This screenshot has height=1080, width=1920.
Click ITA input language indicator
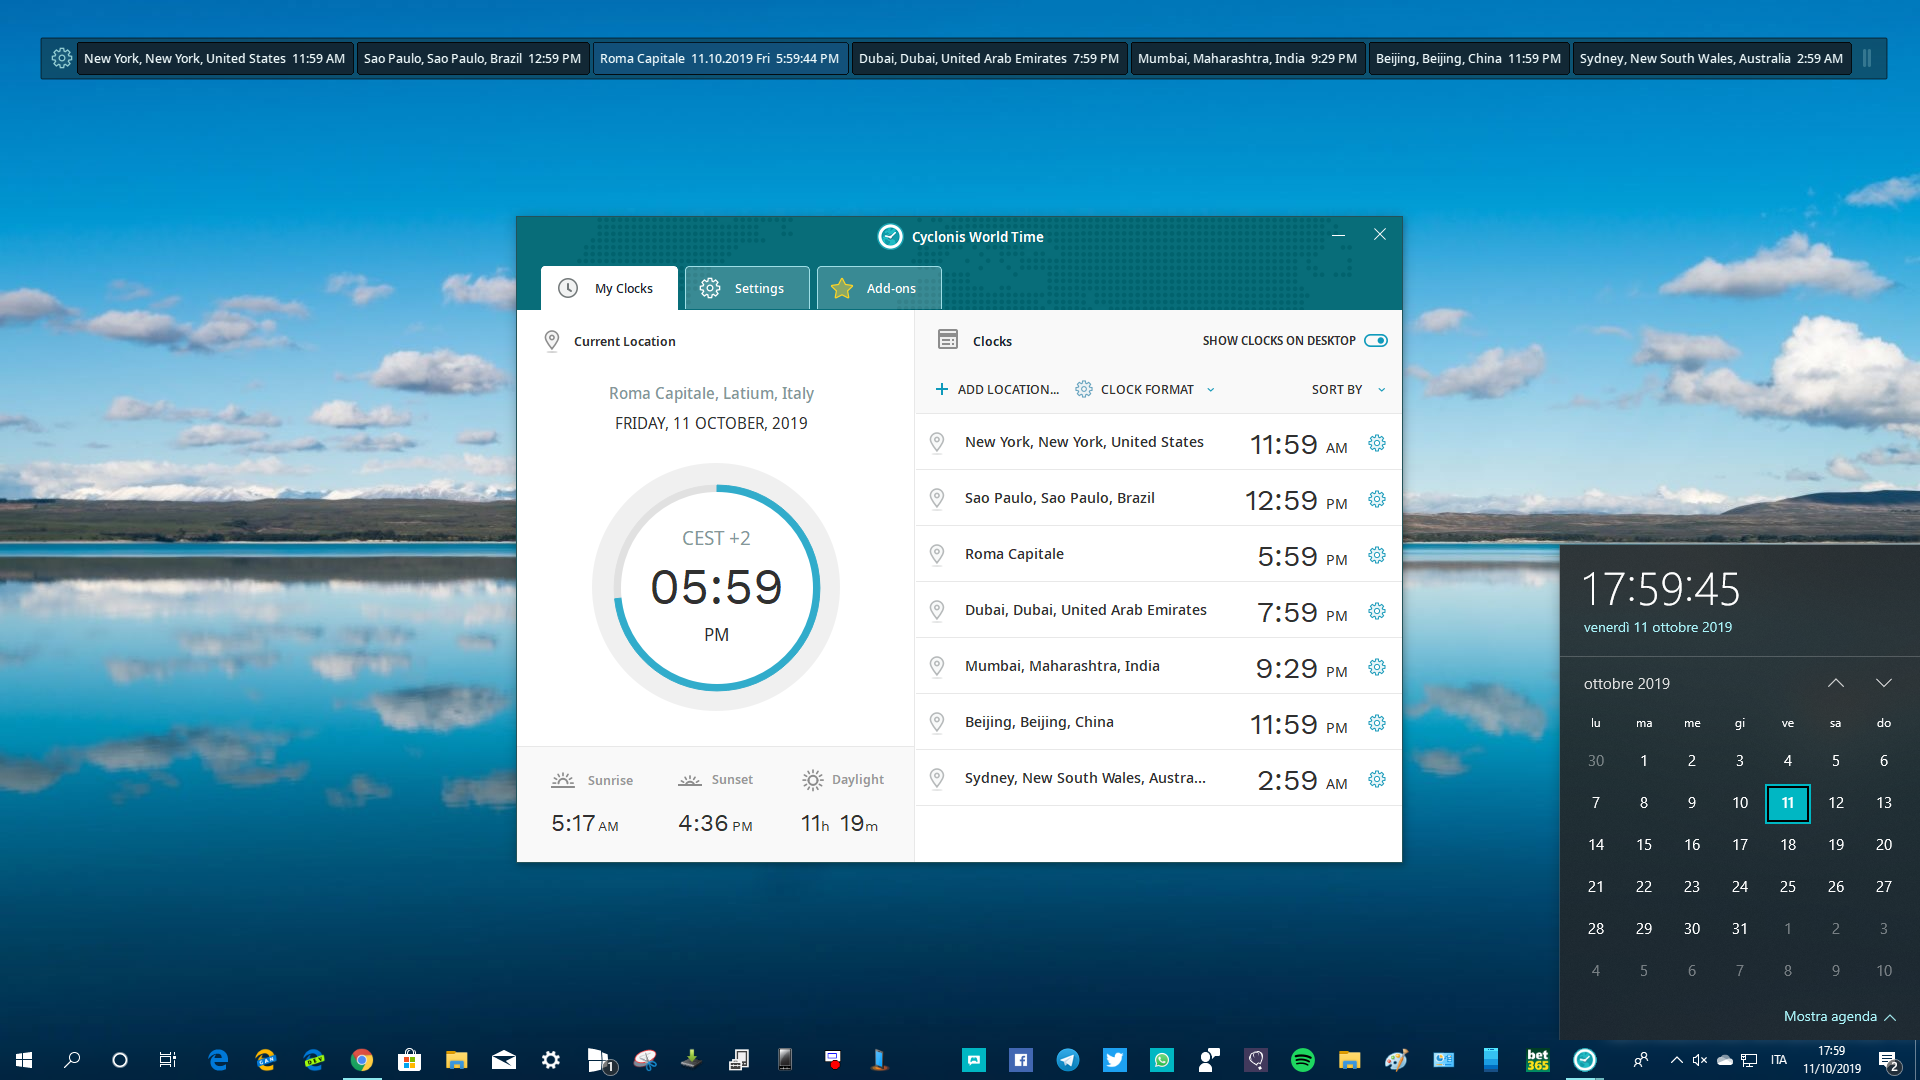(x=1778, y=1060)
